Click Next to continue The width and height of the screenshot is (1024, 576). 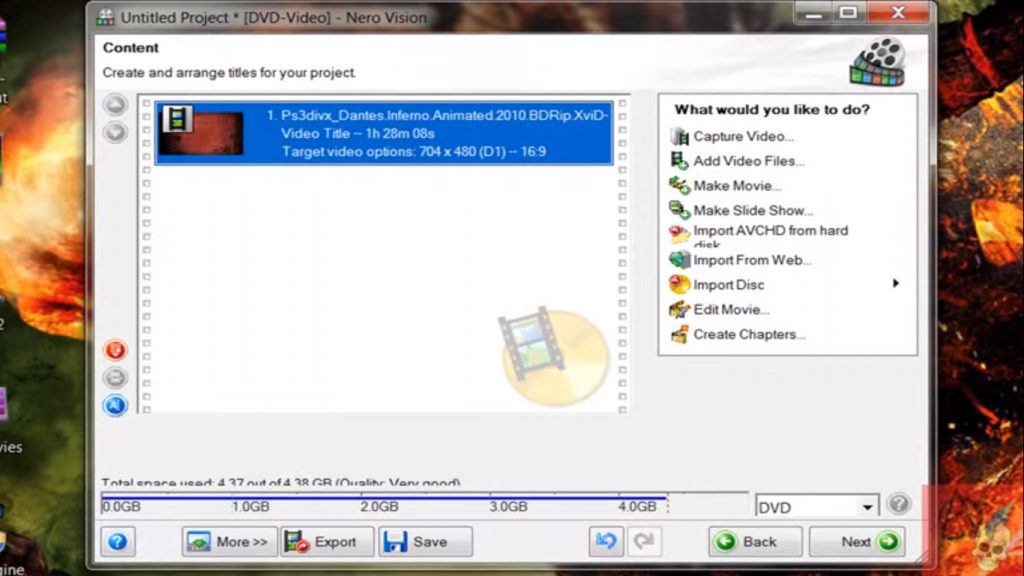pos(857,541)
